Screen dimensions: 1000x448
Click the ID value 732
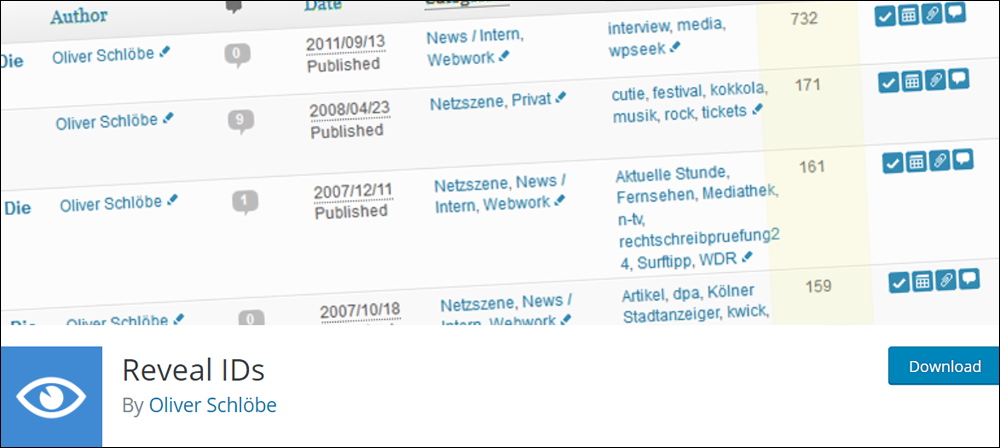tap(804, 19)
